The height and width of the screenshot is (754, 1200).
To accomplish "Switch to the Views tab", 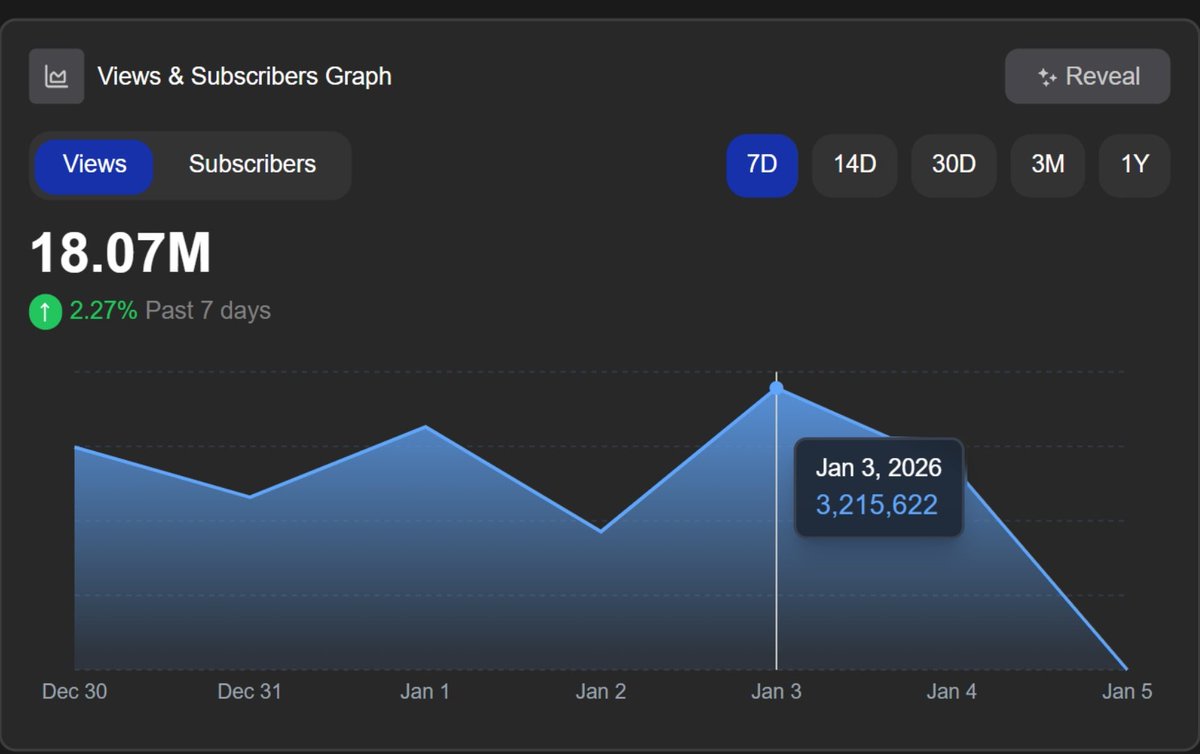I will [x=94, y=165].
